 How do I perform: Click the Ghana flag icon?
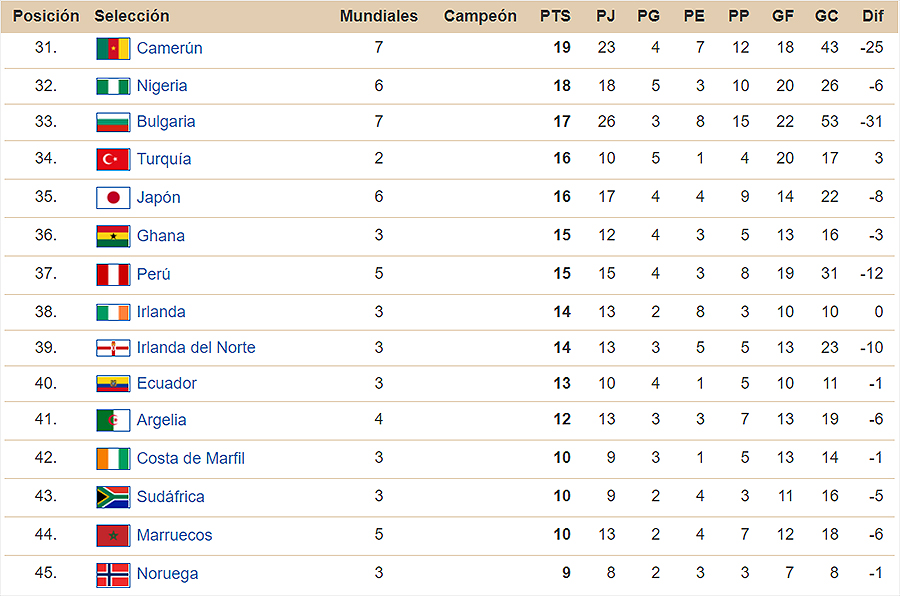tap(113, 236)
